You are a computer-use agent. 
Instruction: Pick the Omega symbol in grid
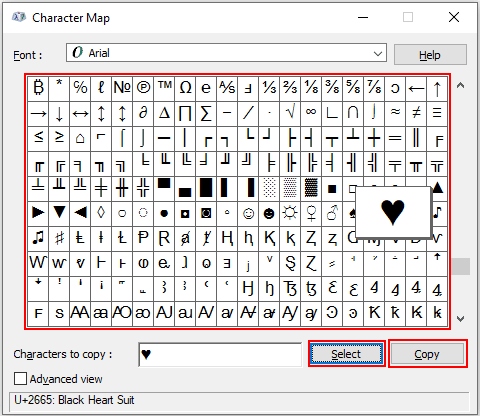(x=185, y=89)
